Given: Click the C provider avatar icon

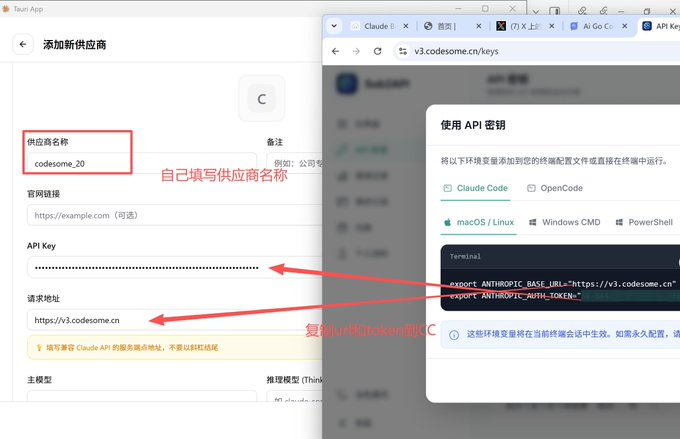Looking at the screenshot, I should point(262,99).
